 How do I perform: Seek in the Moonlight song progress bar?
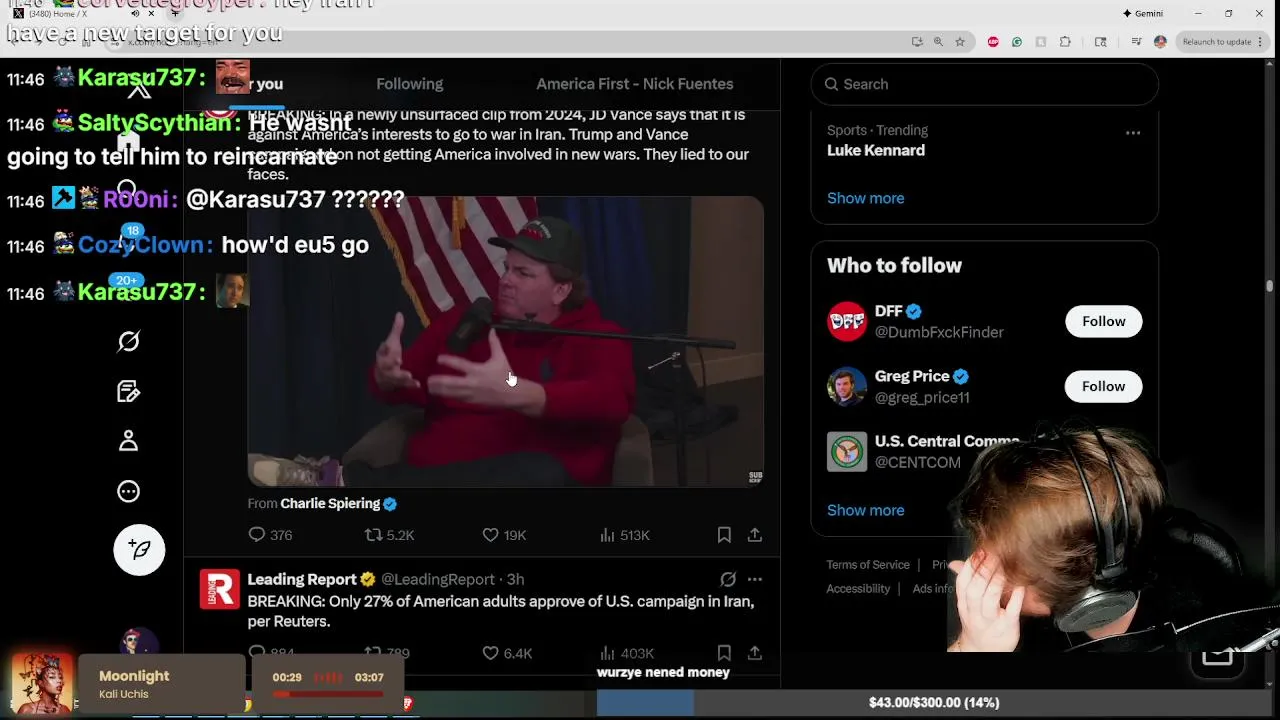pos(328,693)
